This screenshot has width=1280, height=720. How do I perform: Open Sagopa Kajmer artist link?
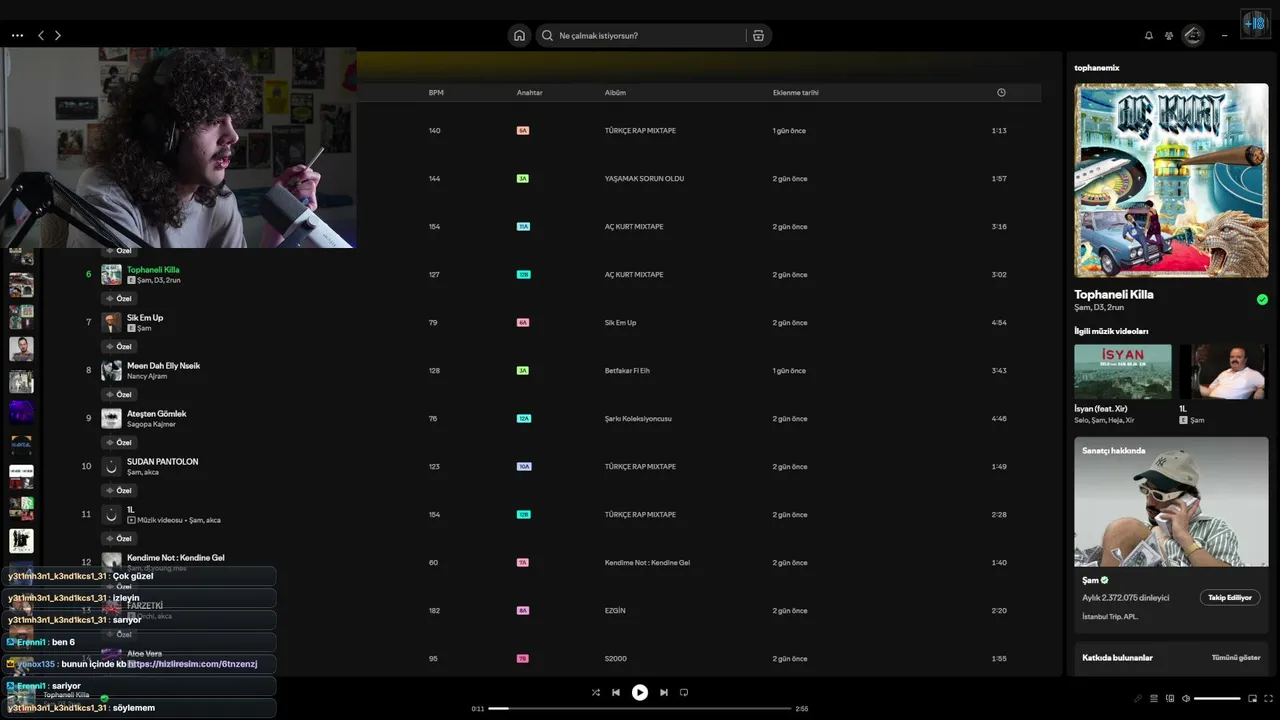(x=151, y=424)
